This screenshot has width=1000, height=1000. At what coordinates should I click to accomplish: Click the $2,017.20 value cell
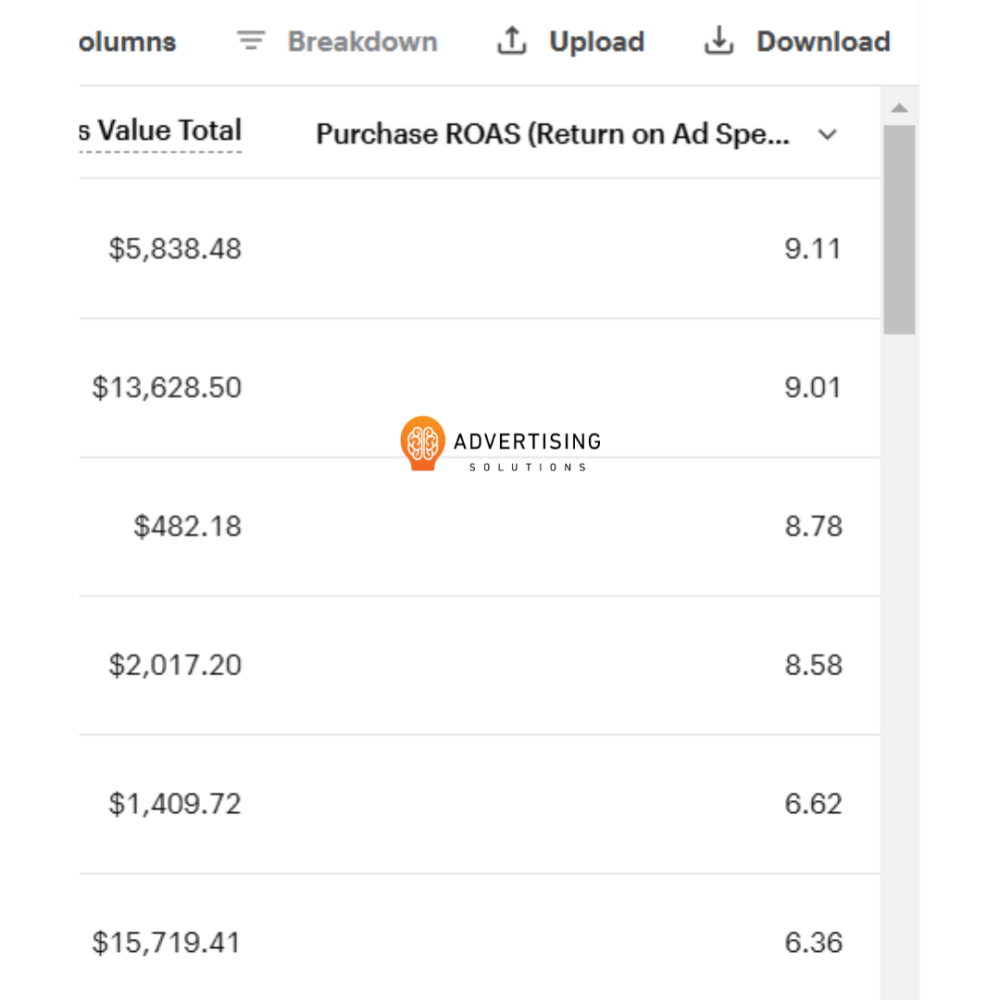[175, 665]
